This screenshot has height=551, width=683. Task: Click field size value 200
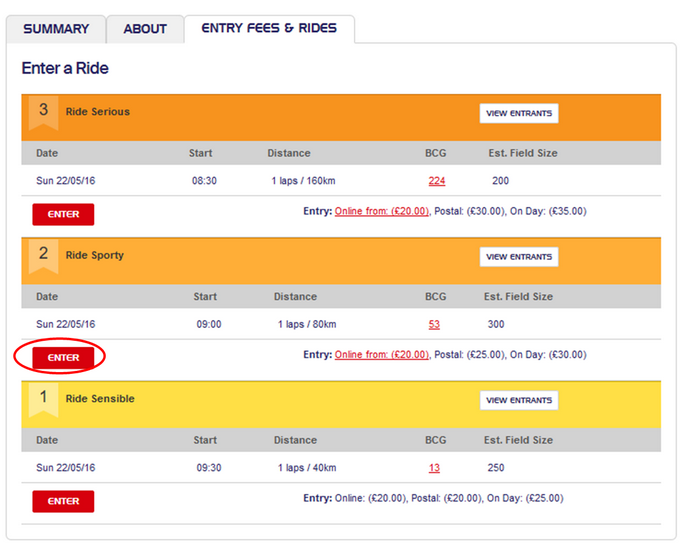point(500,181)
